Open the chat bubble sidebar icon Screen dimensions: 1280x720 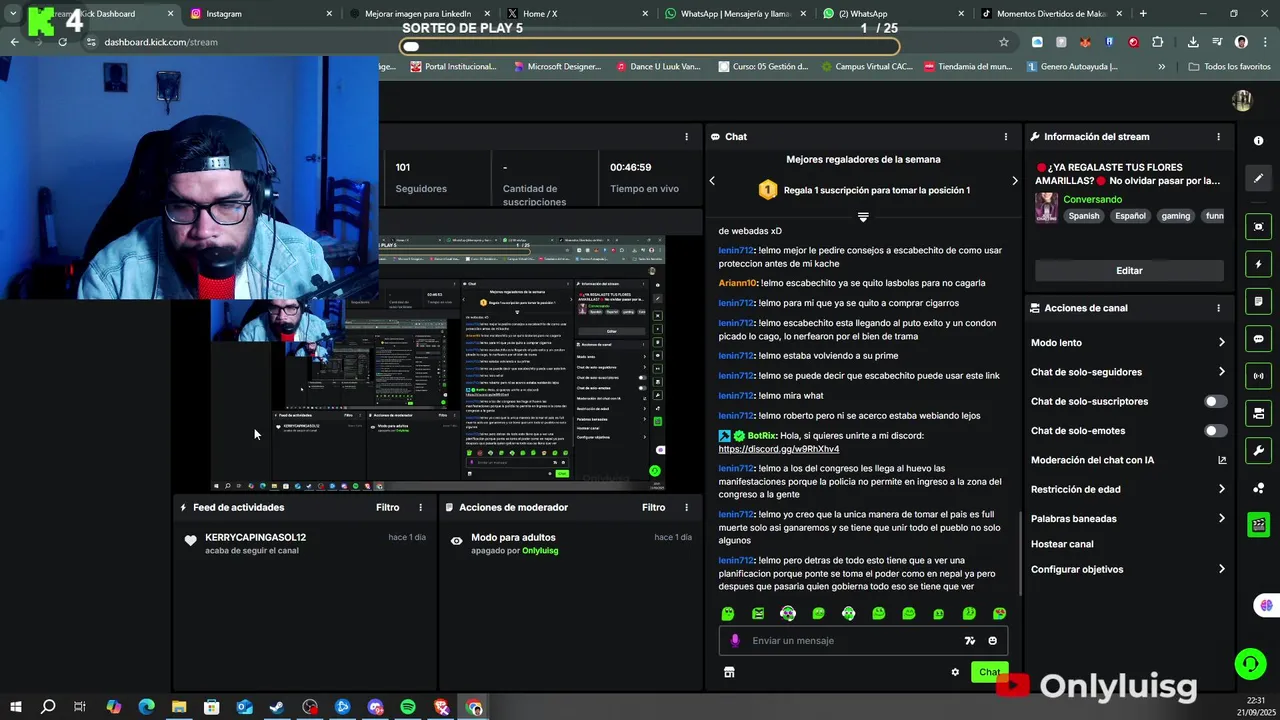pos(1259,339)
